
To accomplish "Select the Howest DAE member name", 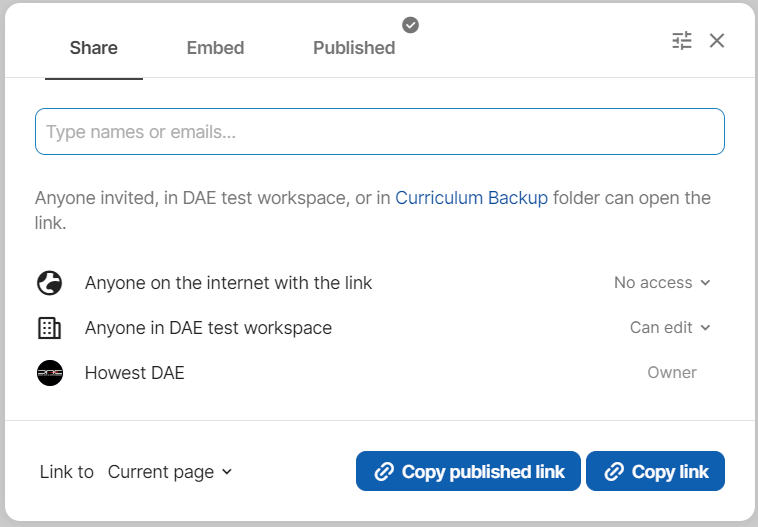I will tap(135, 373).
